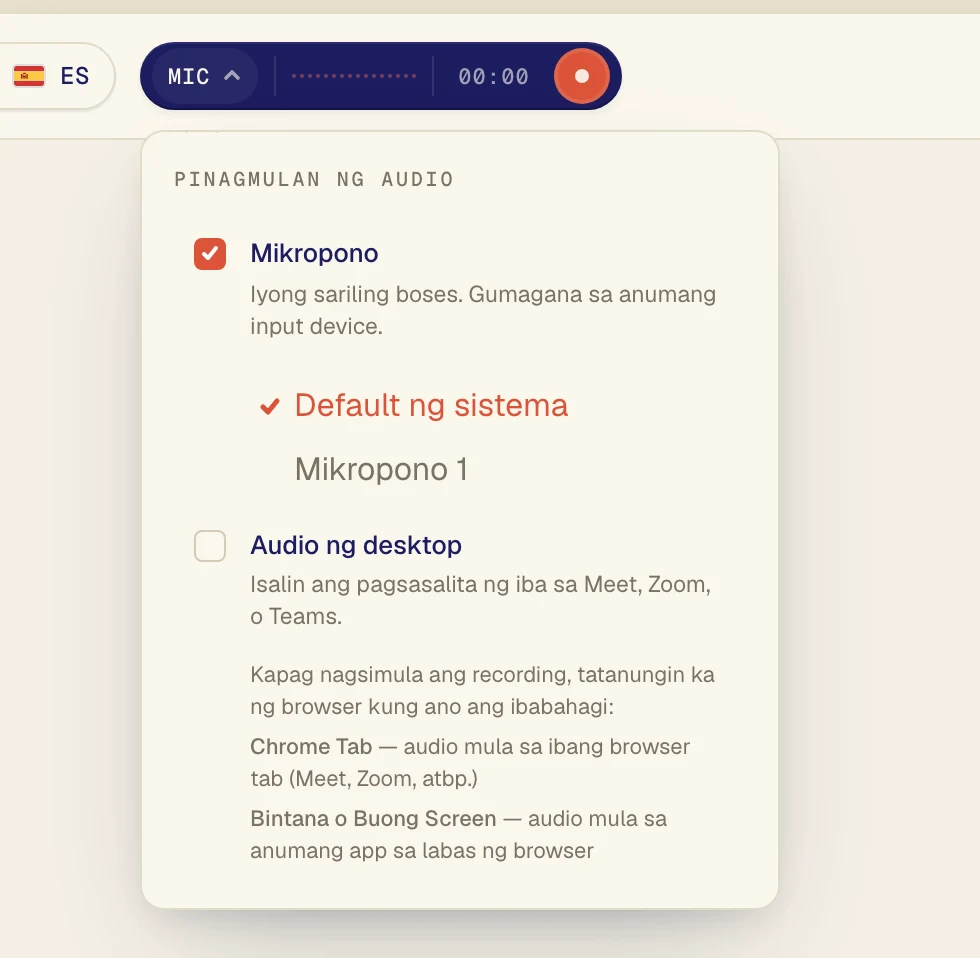980x958 pixels.
Task: Click the Mikropono option label
Action: pyautogui.click(x=314, y=253)
